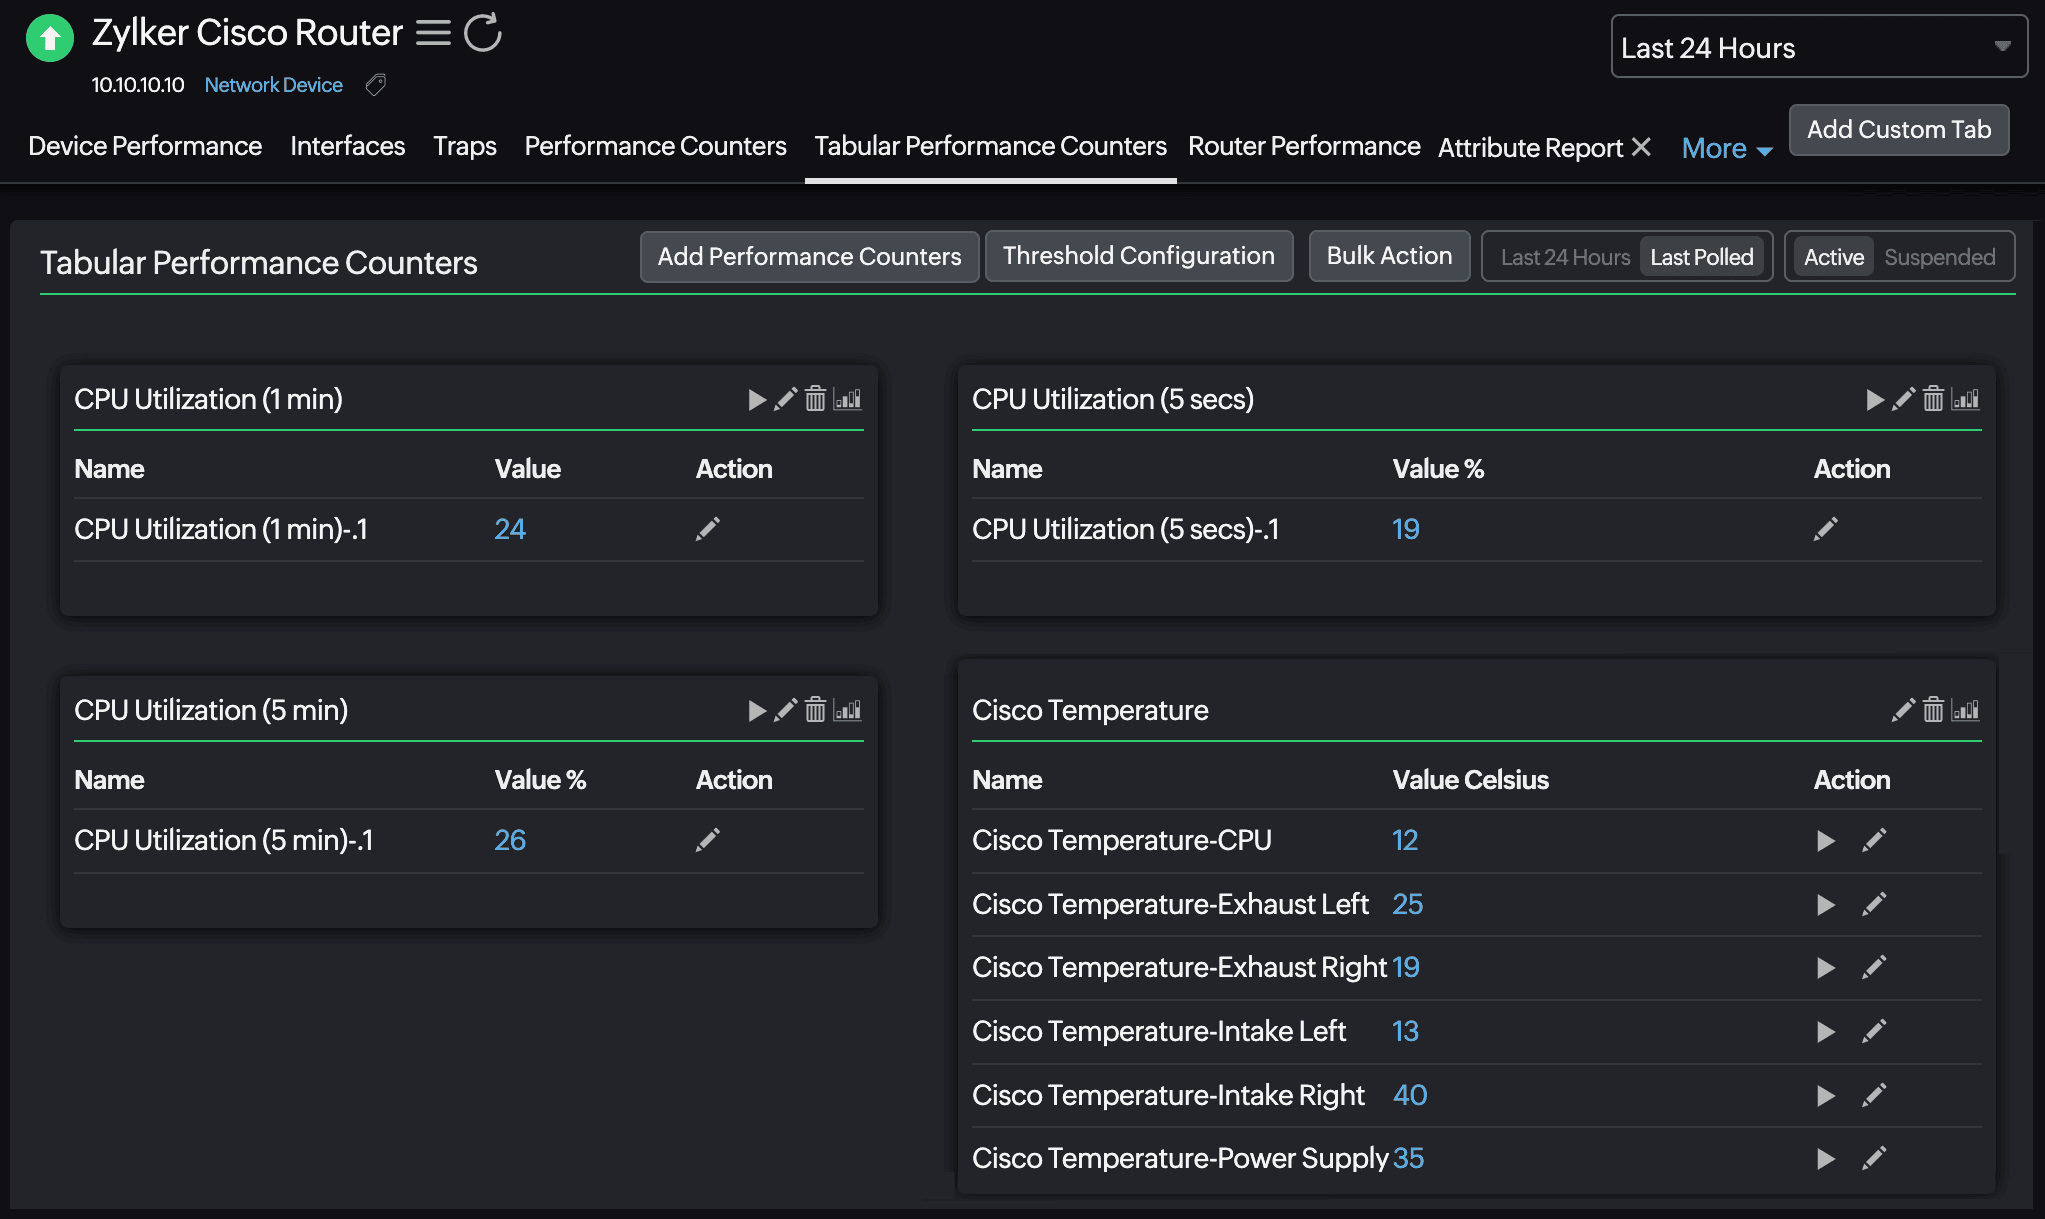This screenshot has width=2045, height=1219.
Task: Click the Add Custom Tab button
Action: pos(1899,128)
